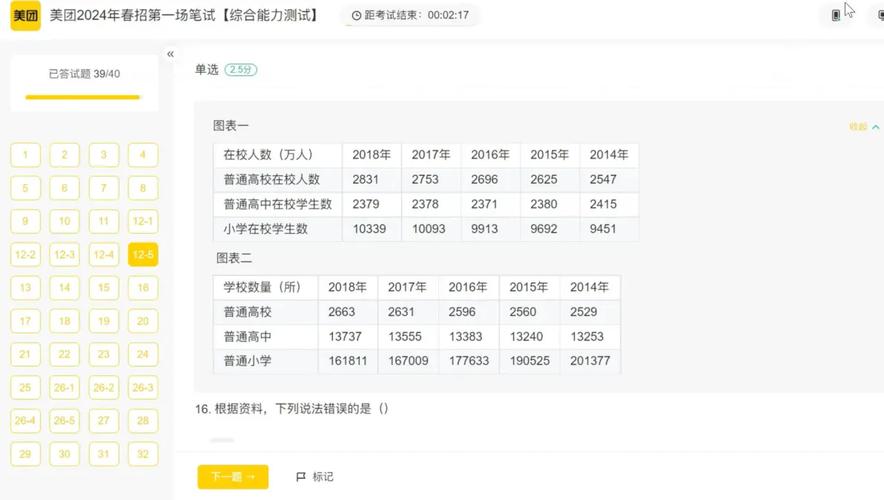Mark this question with the 标记 flag
The image size is (884, 500).
[315, 477]
